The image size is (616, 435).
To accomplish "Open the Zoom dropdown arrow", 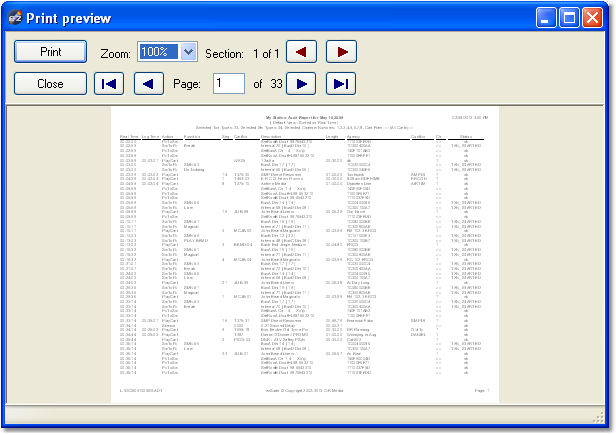I will coord(189,51).
